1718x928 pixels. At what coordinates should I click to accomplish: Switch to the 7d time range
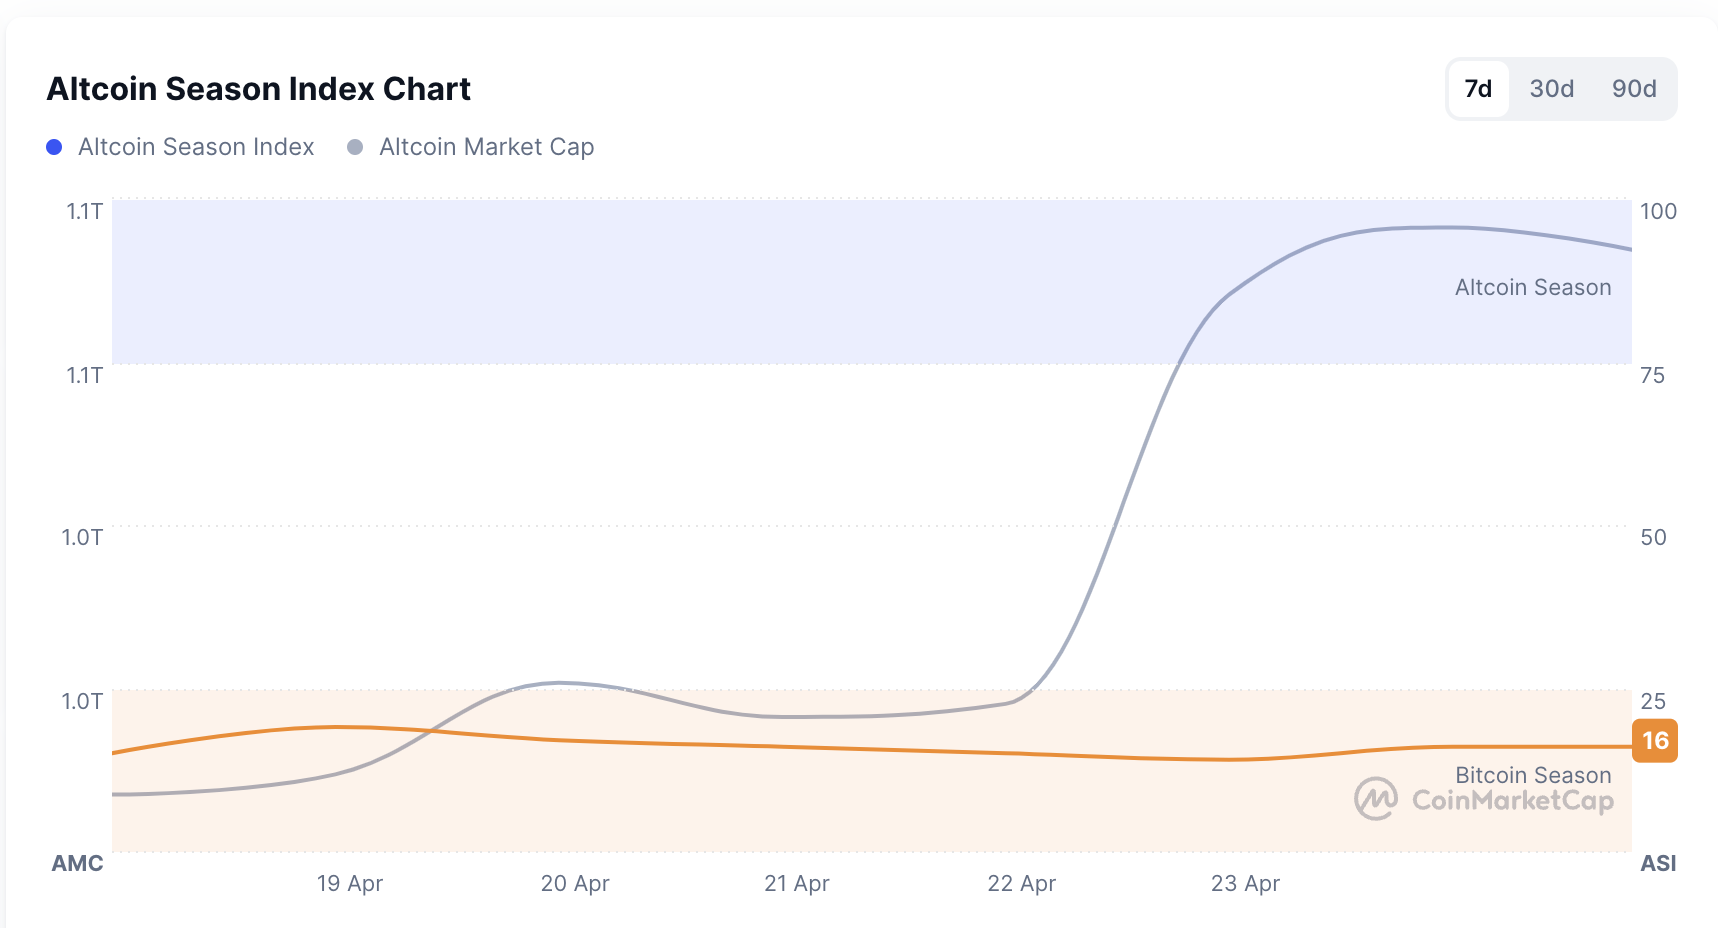coord(1477,88)
